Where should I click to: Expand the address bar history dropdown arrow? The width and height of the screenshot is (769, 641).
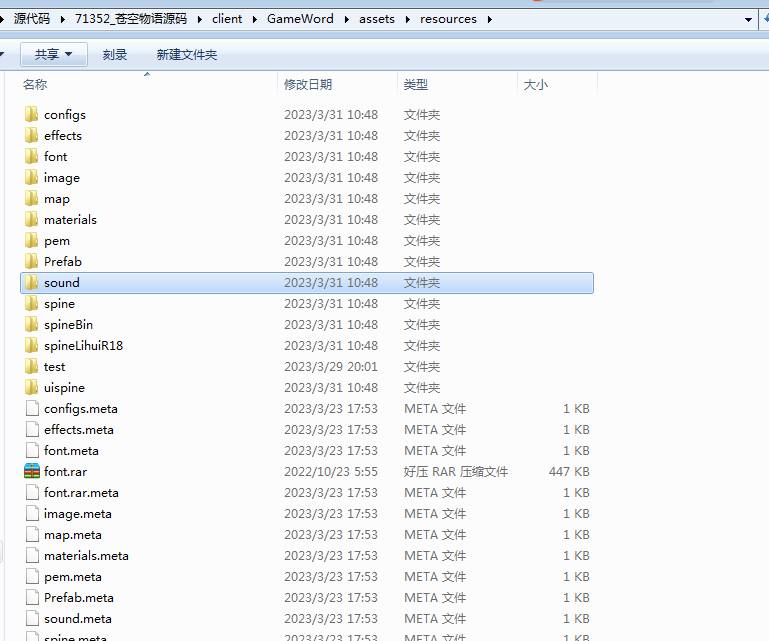point(748,19)
